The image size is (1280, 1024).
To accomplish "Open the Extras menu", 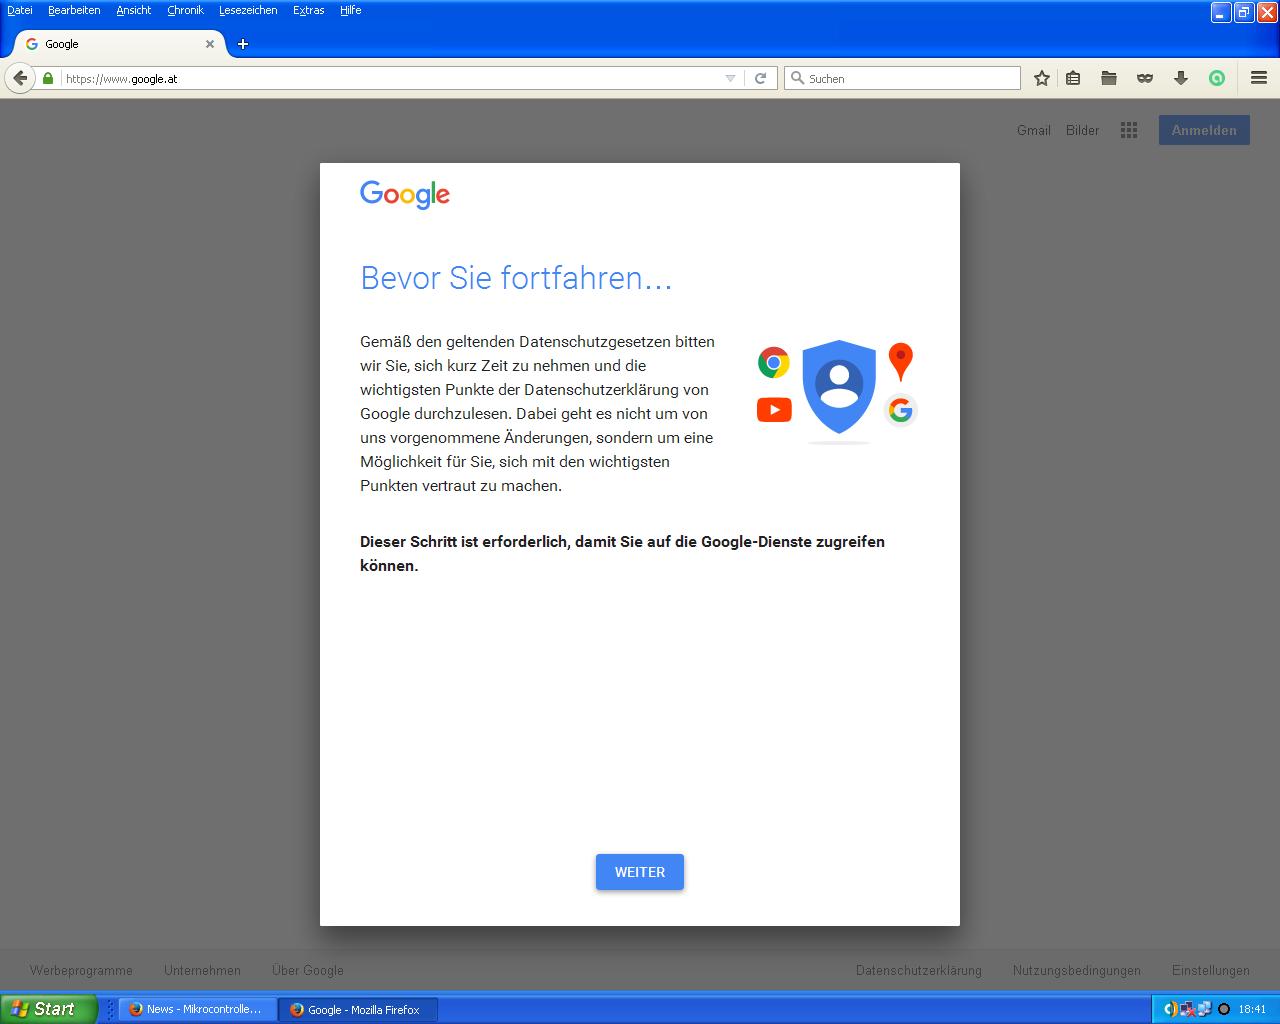I will [x=309, y=10].
